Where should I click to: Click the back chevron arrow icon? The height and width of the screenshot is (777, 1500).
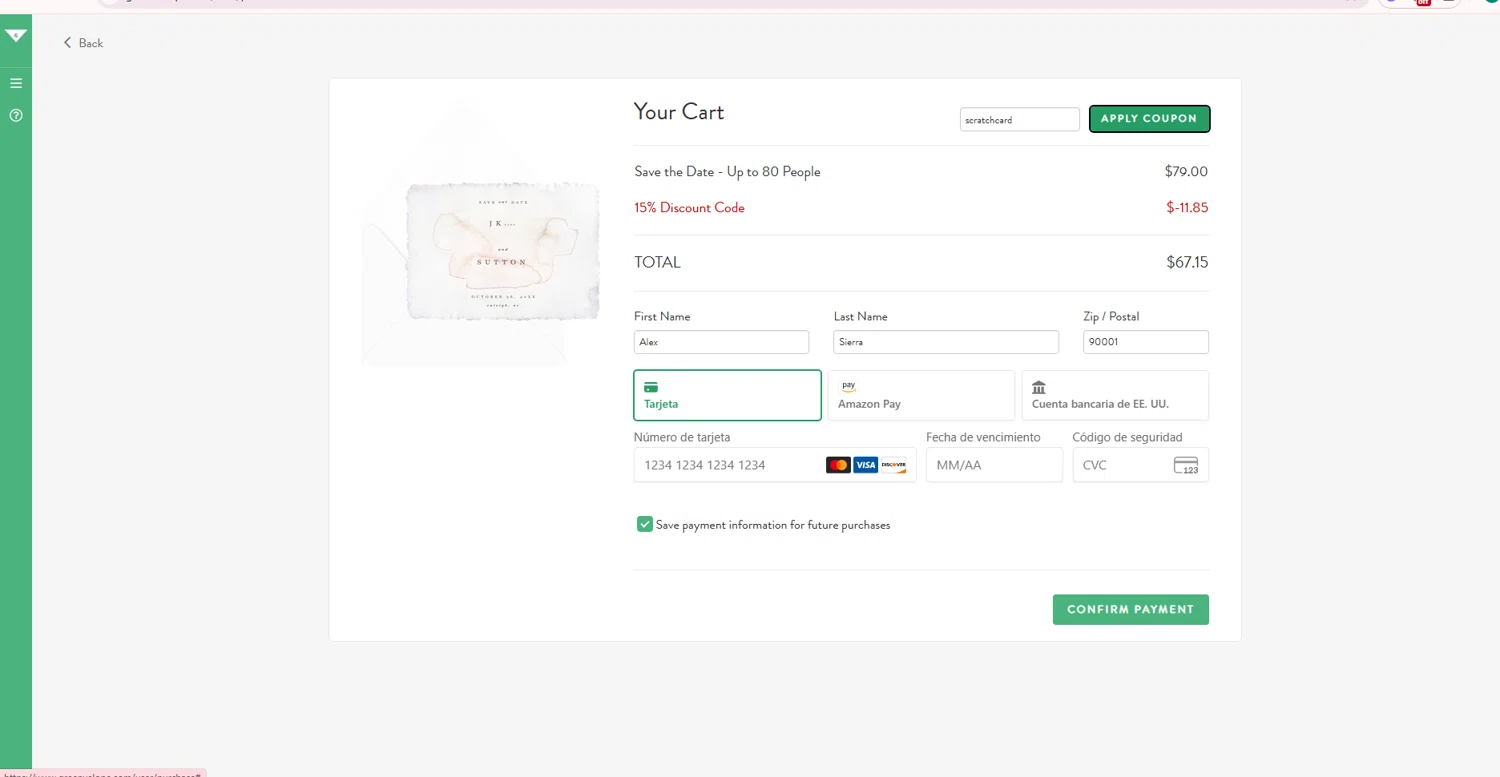(x=68, y=43)
